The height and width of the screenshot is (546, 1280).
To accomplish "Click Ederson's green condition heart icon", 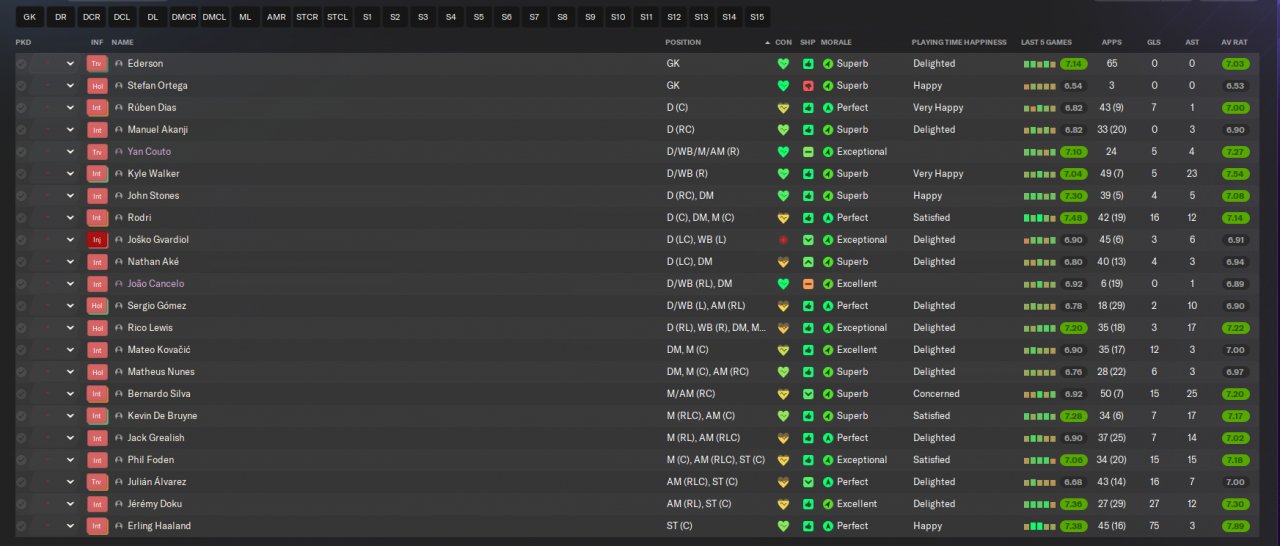I will click(783, 63).
